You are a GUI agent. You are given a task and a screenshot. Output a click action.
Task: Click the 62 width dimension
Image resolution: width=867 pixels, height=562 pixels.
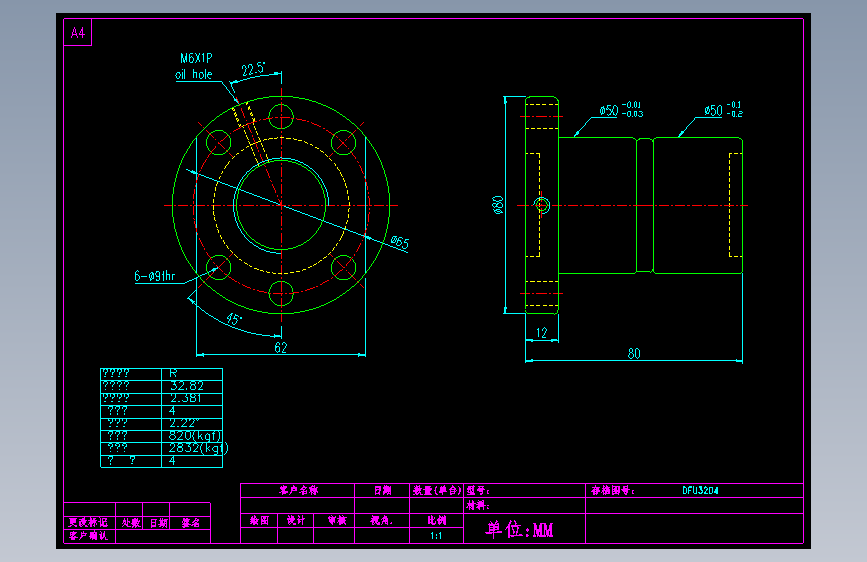[281, 347]
